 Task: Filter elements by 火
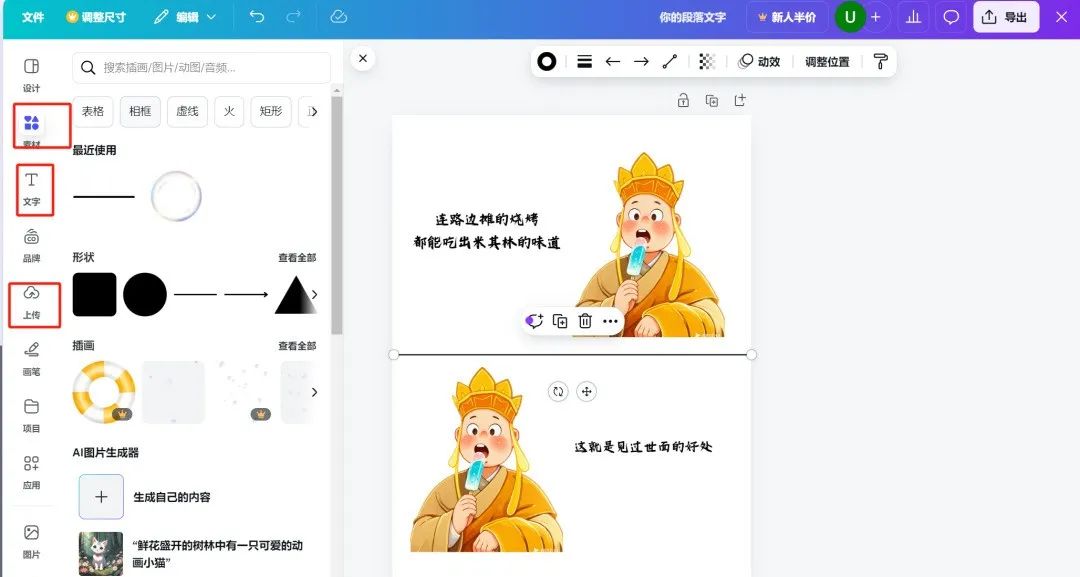[229, 112]
